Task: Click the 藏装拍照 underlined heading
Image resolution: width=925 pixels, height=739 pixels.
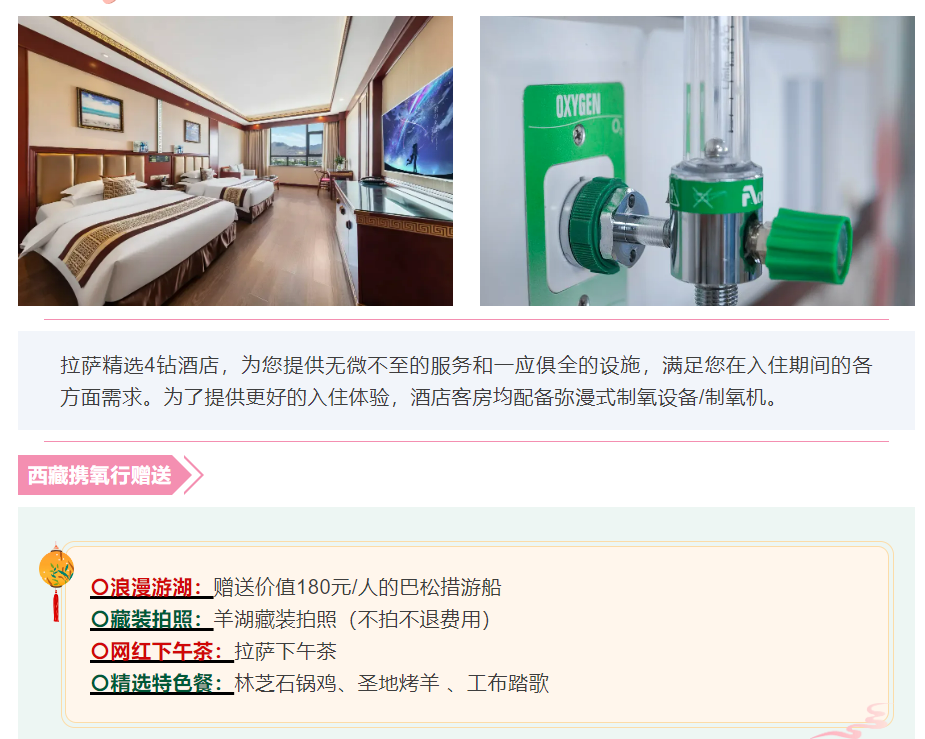Action: (x=151, y=619)
